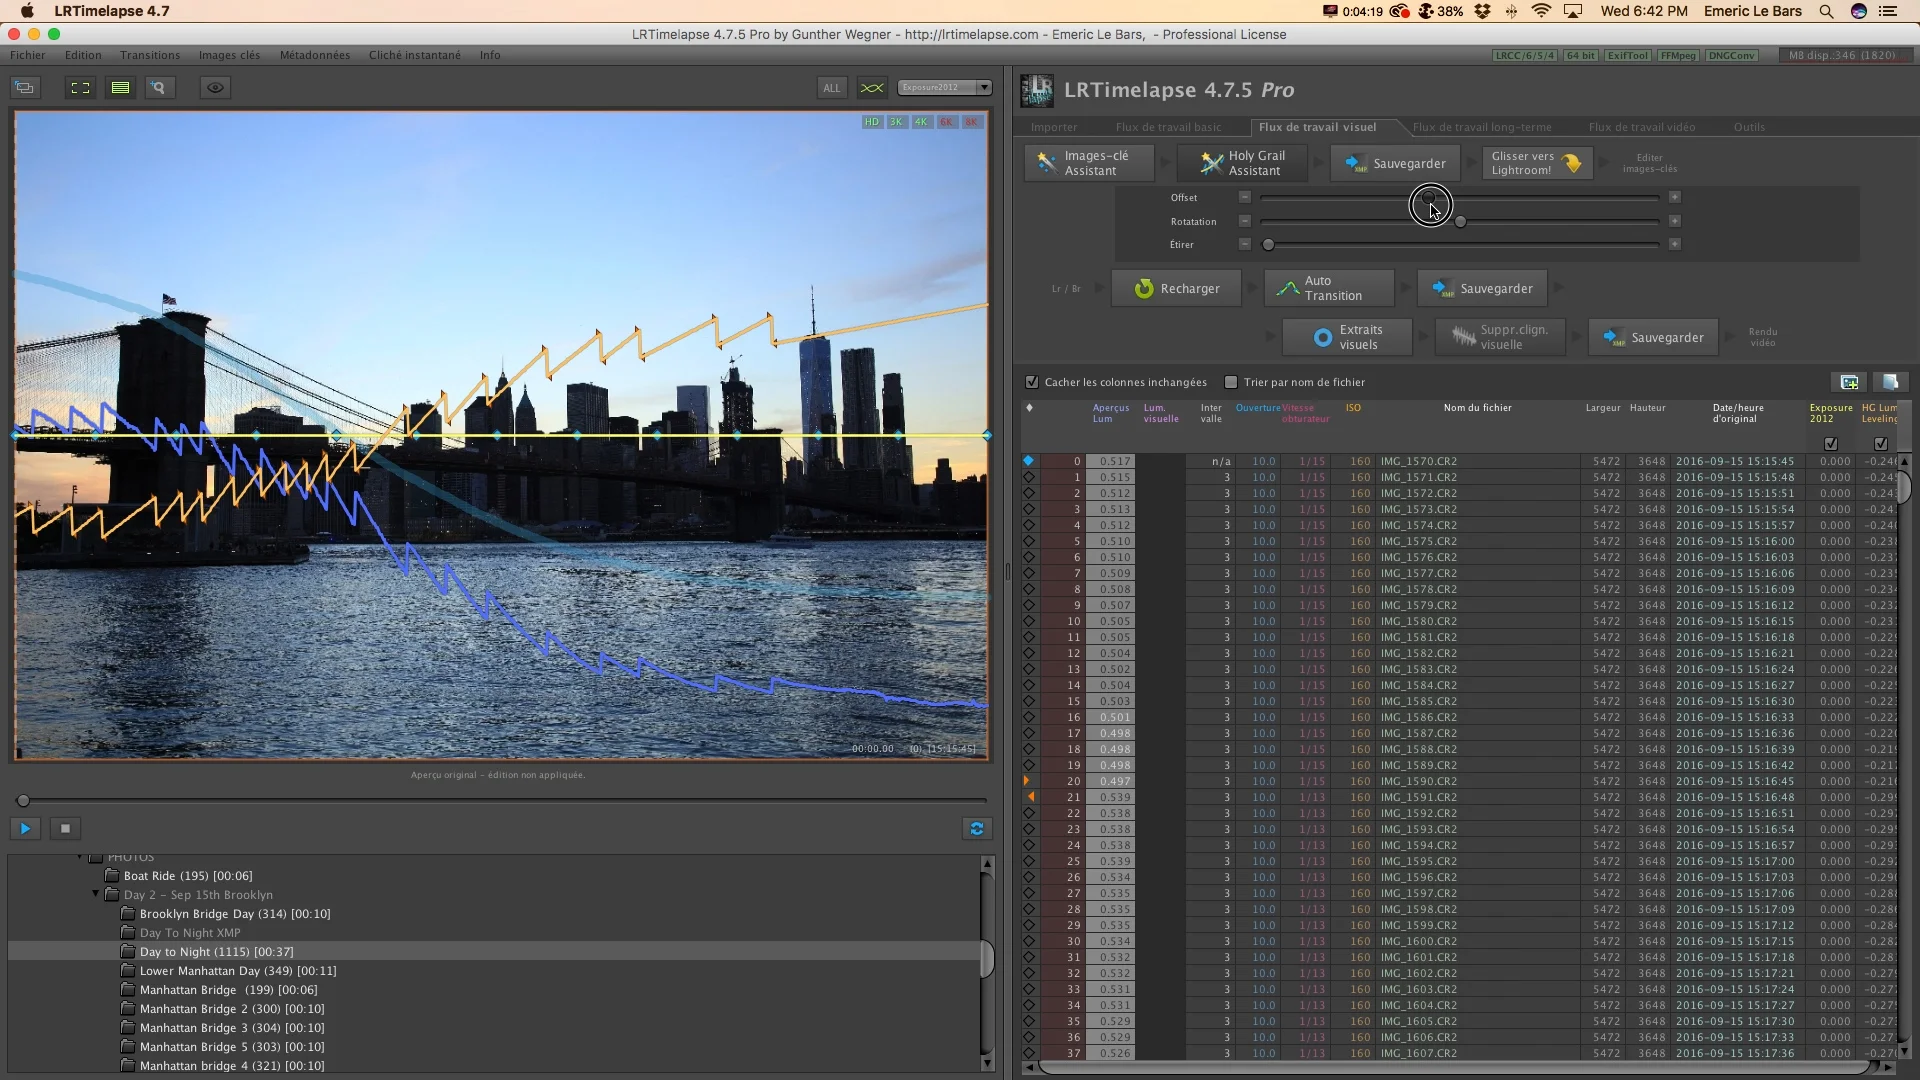This screenshot has height=1080, width=1920.
Task: Select Lower Manhattan Day (349) folder
Action: pyautogui.click(x=238, y=971)
